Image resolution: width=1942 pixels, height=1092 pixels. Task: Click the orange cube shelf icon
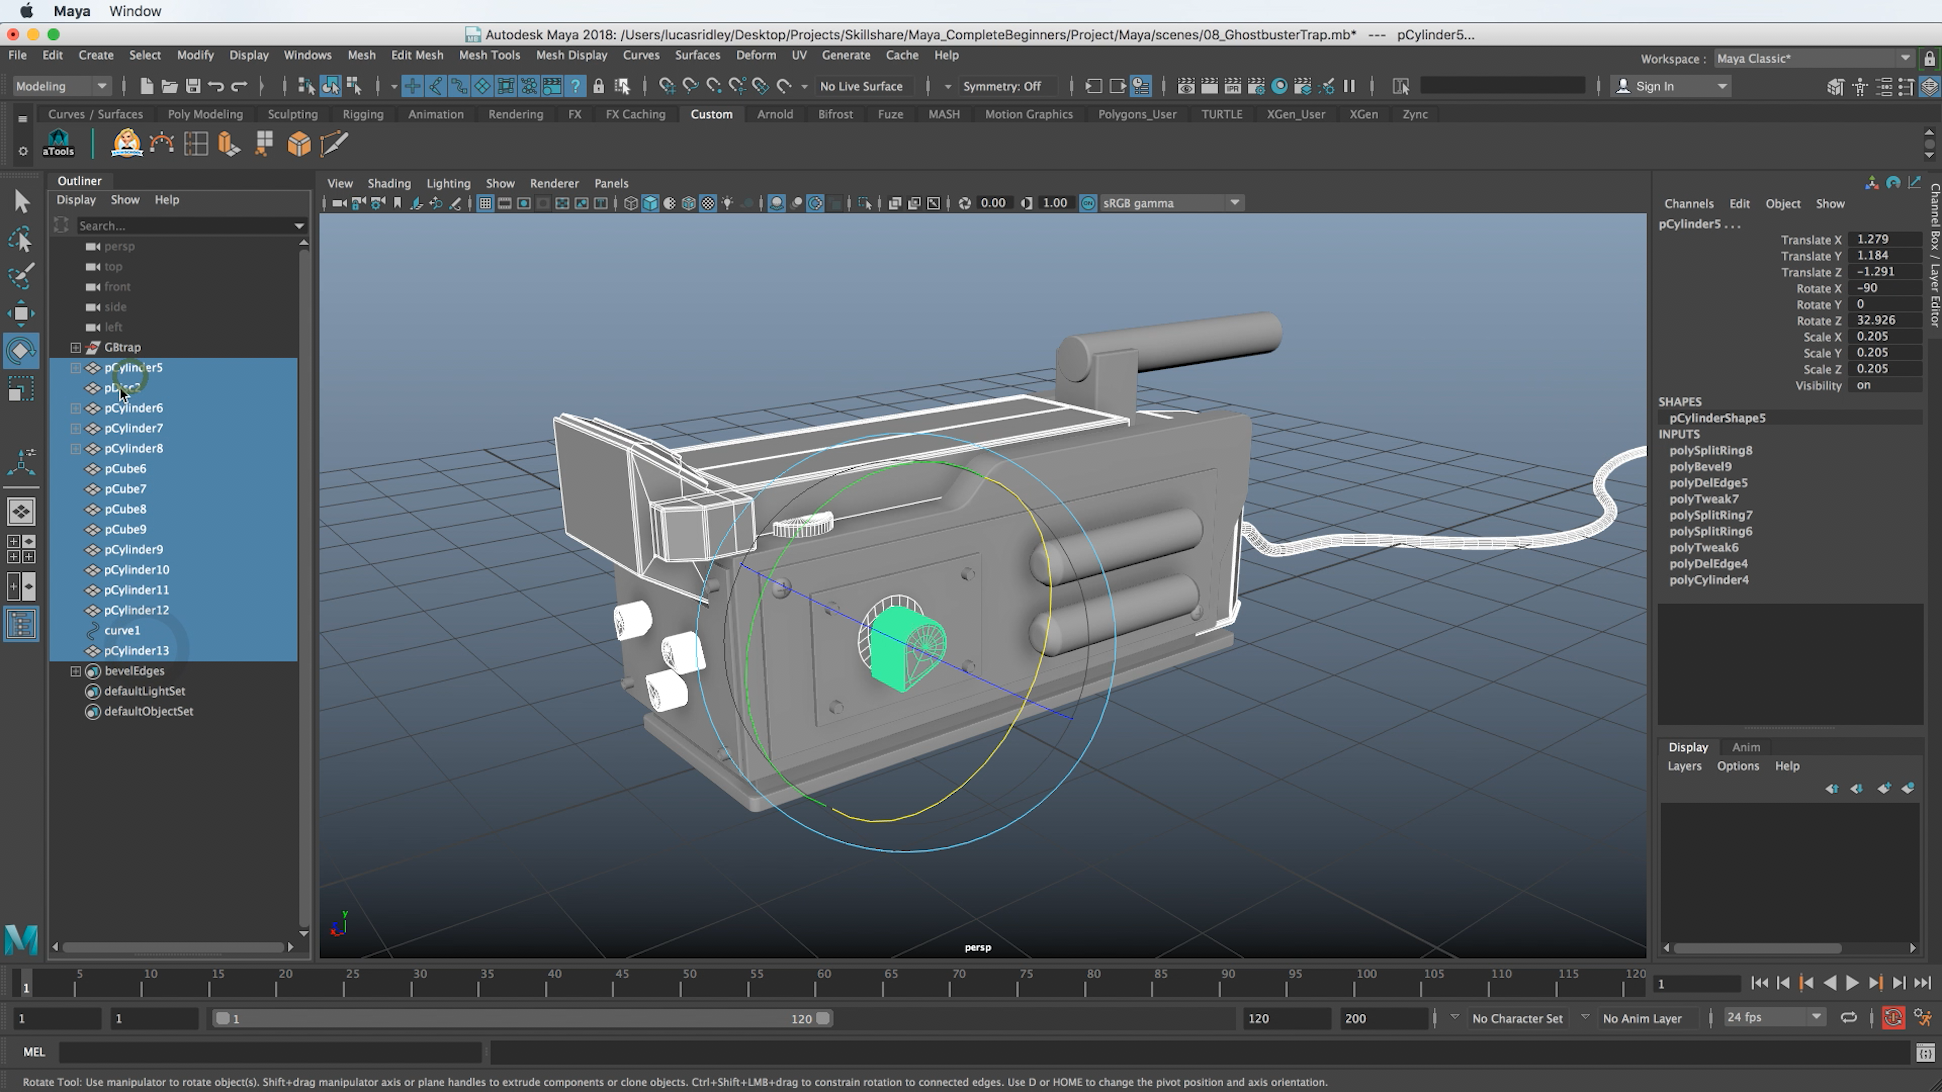[x=299, y=144]
